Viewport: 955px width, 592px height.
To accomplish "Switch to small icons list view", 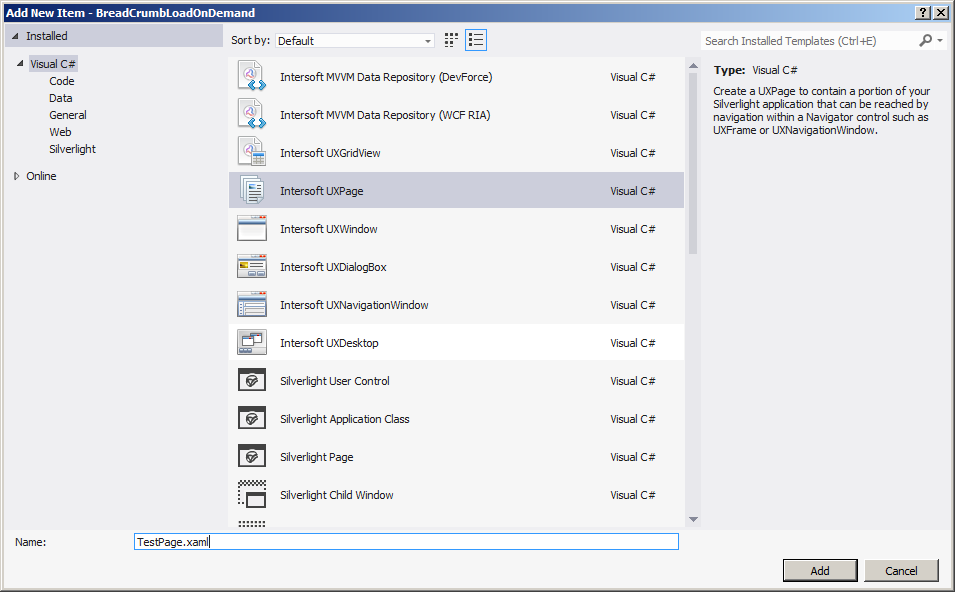I will click(476, 40).
